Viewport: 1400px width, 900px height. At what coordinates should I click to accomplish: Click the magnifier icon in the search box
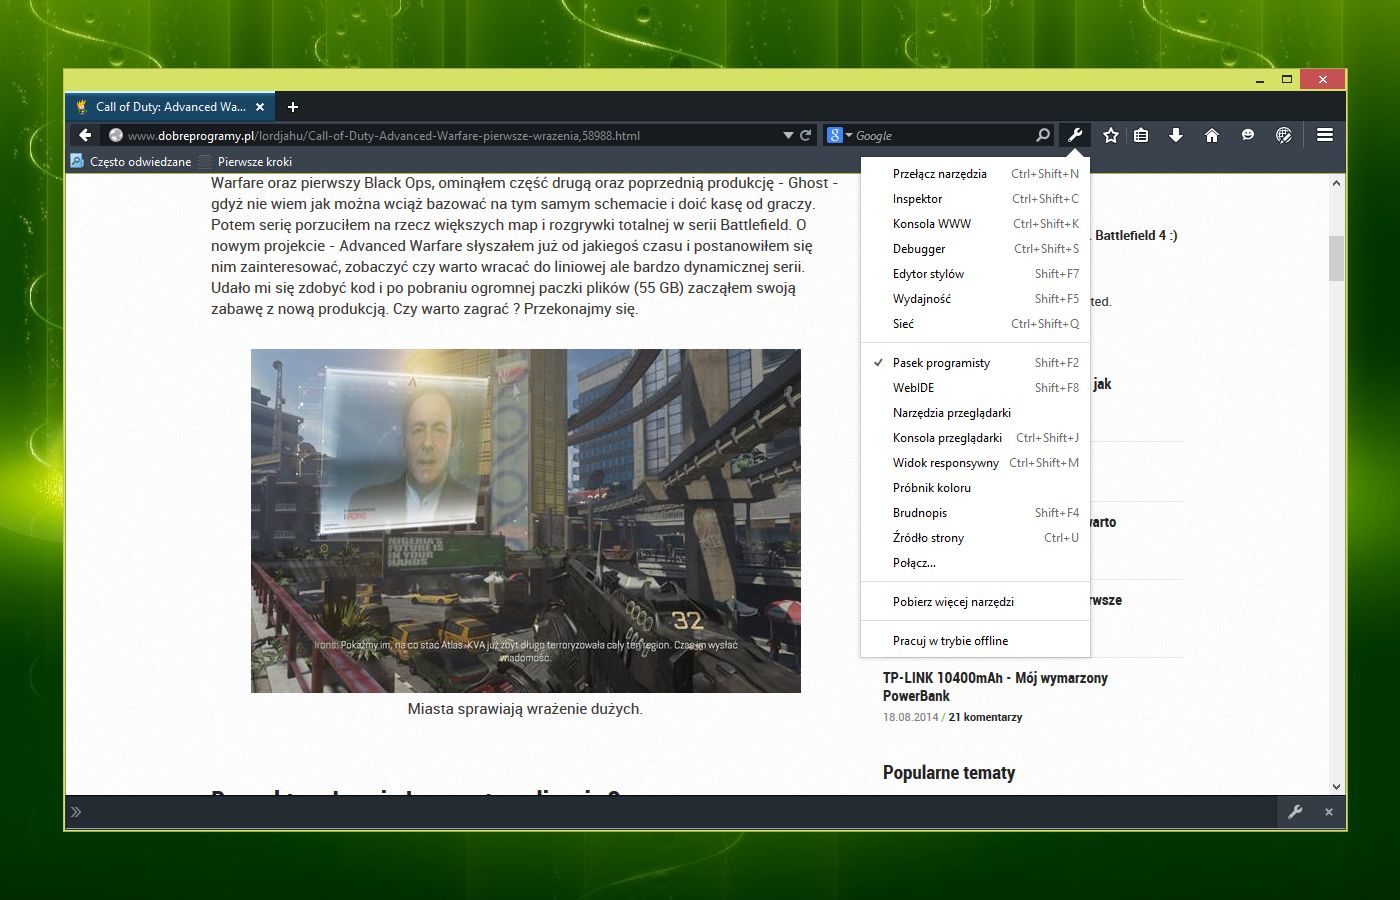pos(1043,135)
